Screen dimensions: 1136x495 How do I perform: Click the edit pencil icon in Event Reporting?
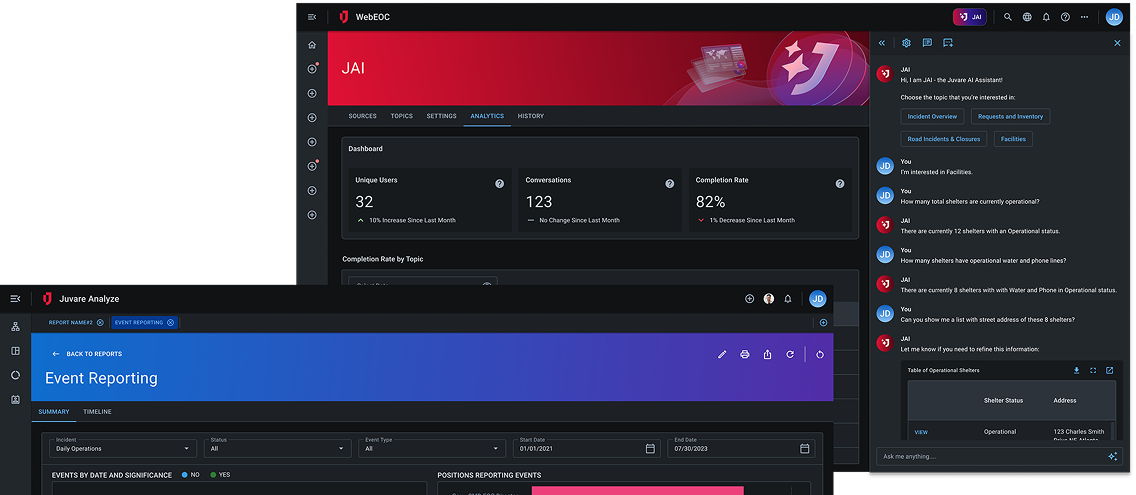(x=721, y=354)
